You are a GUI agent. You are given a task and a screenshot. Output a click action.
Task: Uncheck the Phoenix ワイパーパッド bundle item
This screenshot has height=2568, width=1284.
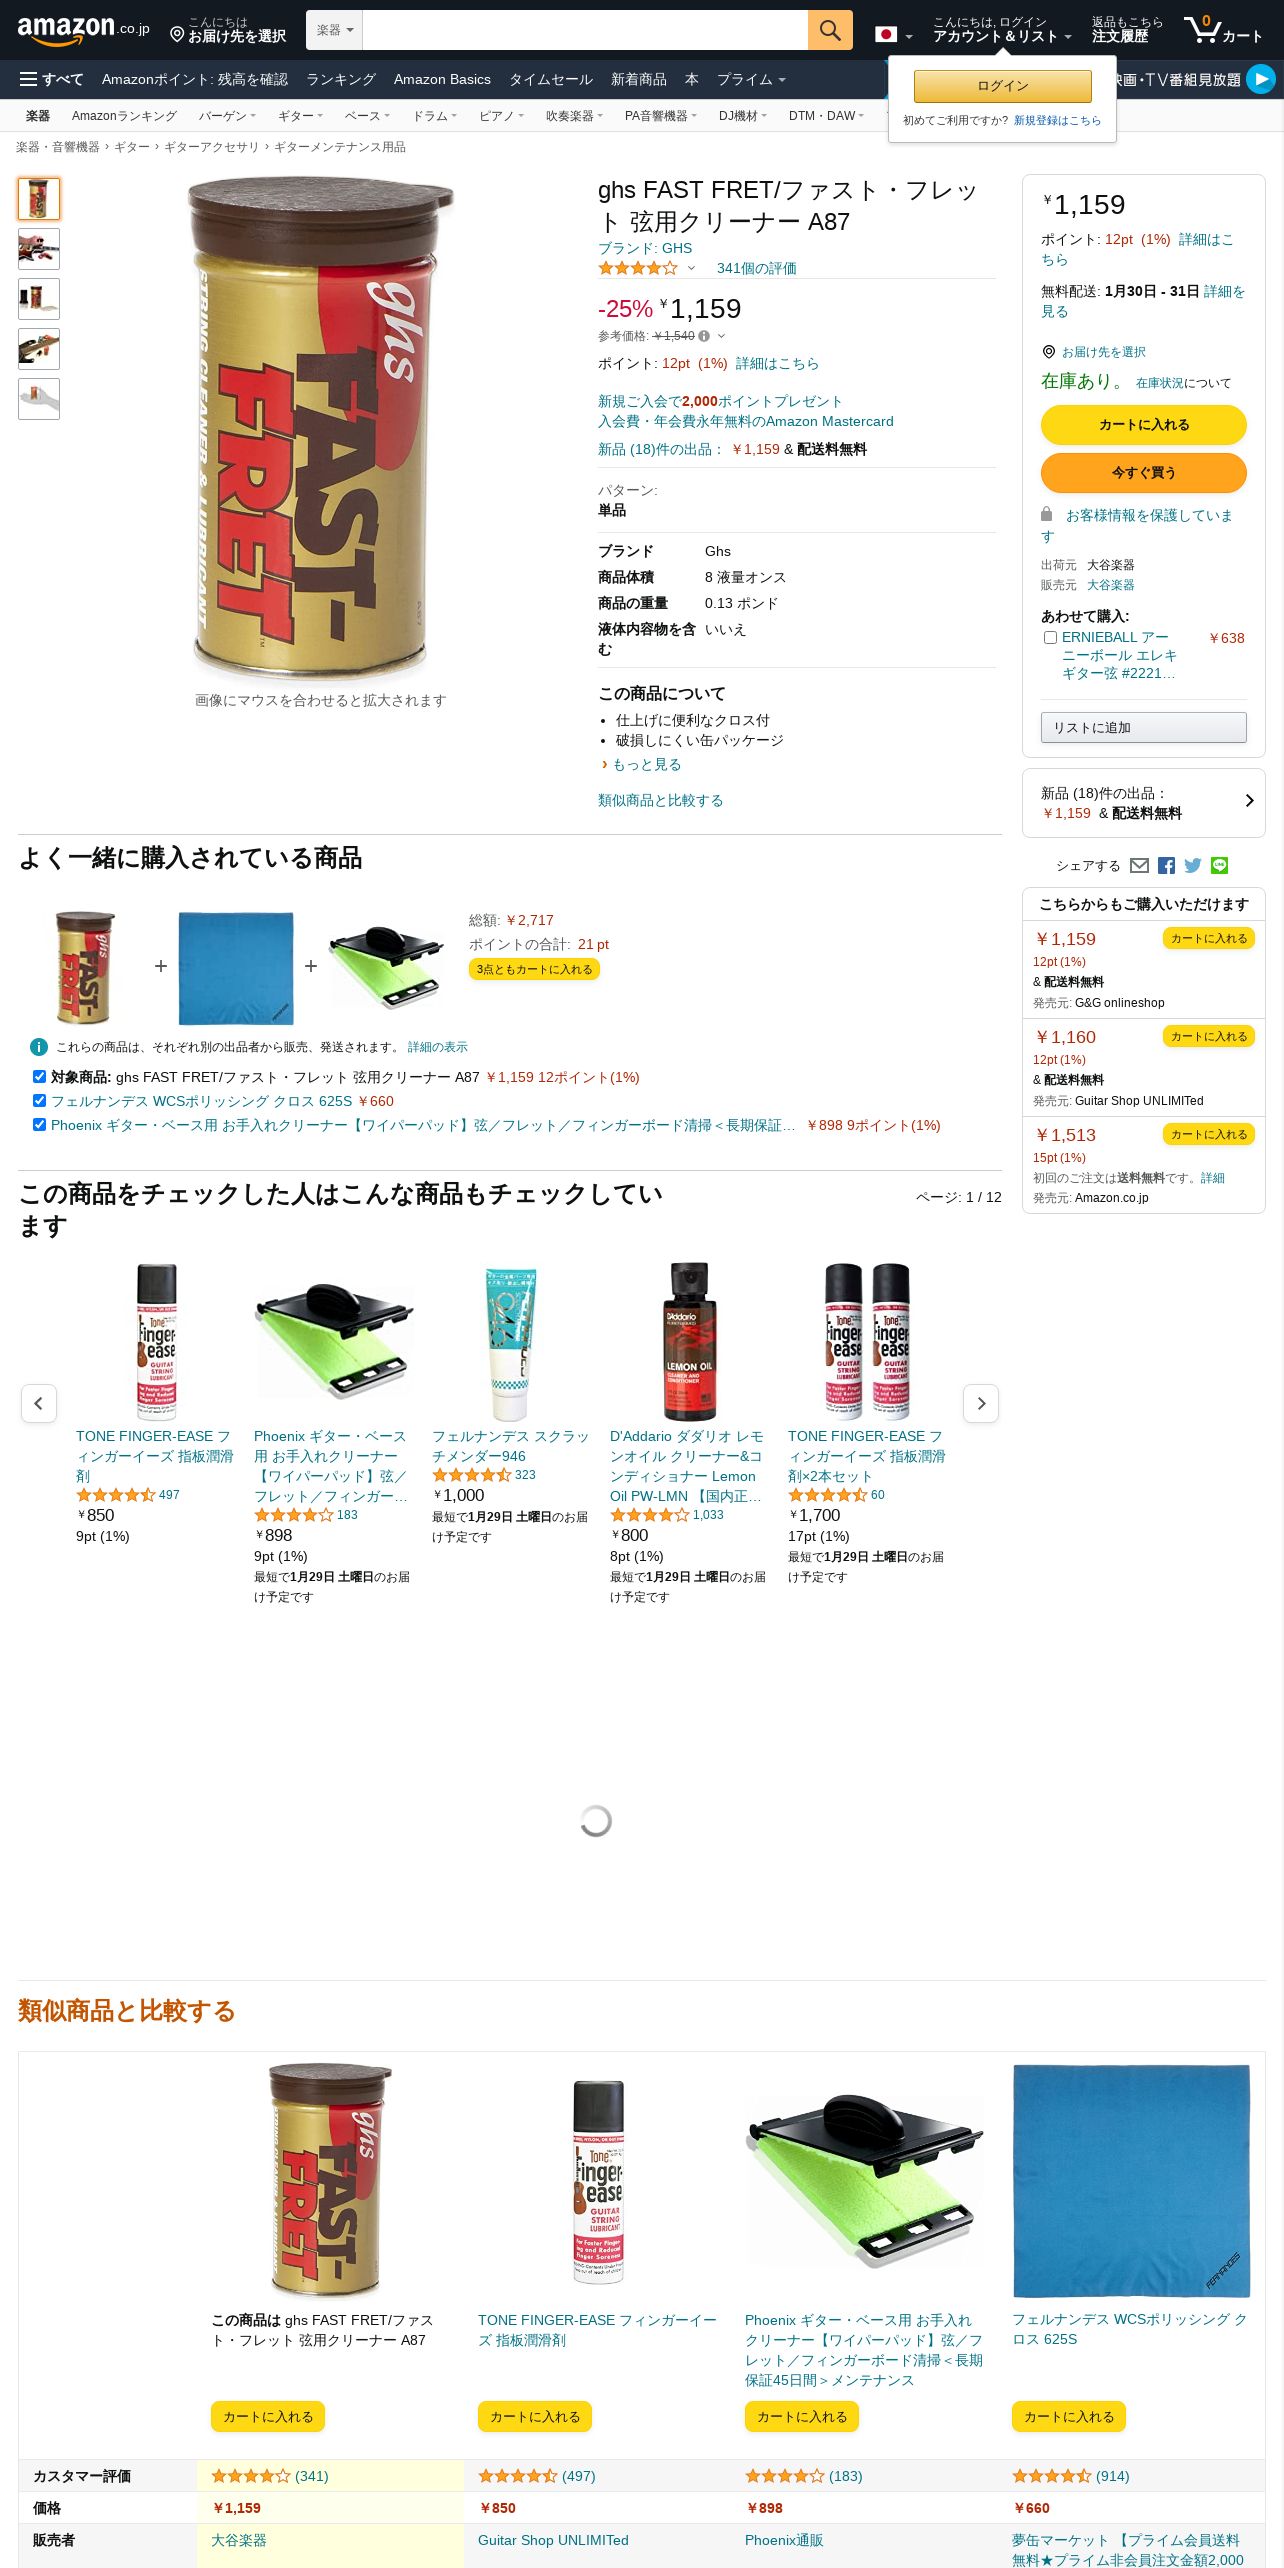point(39,1124)
